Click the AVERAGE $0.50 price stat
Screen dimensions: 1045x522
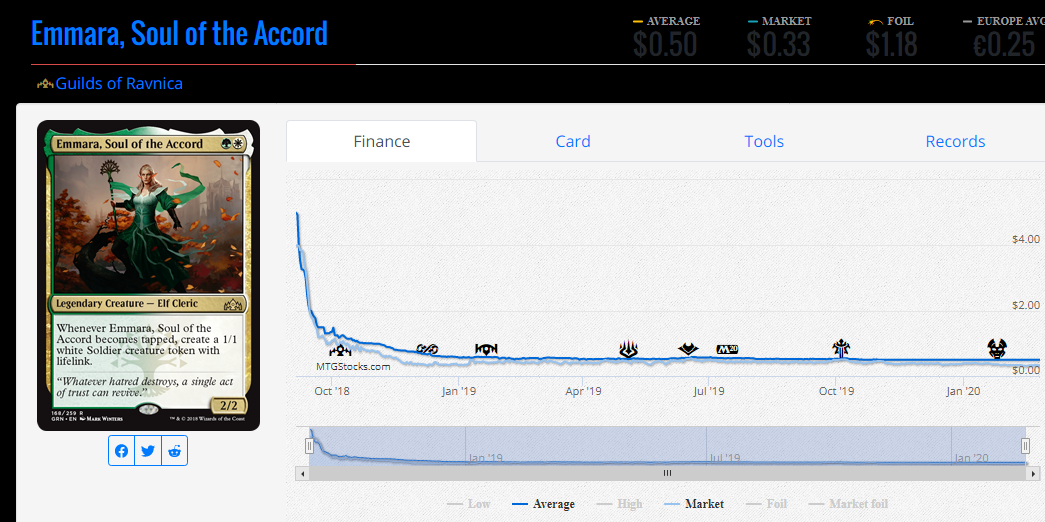[666, 37]
